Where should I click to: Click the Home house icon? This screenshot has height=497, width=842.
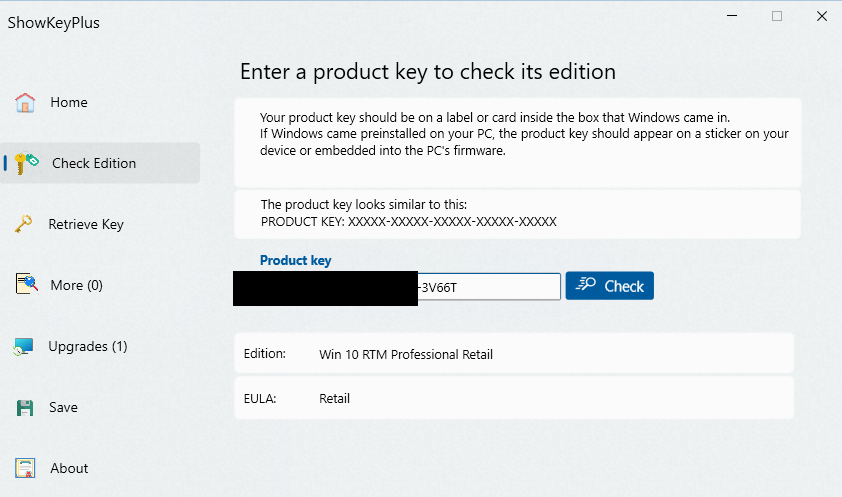click(25, 102)
